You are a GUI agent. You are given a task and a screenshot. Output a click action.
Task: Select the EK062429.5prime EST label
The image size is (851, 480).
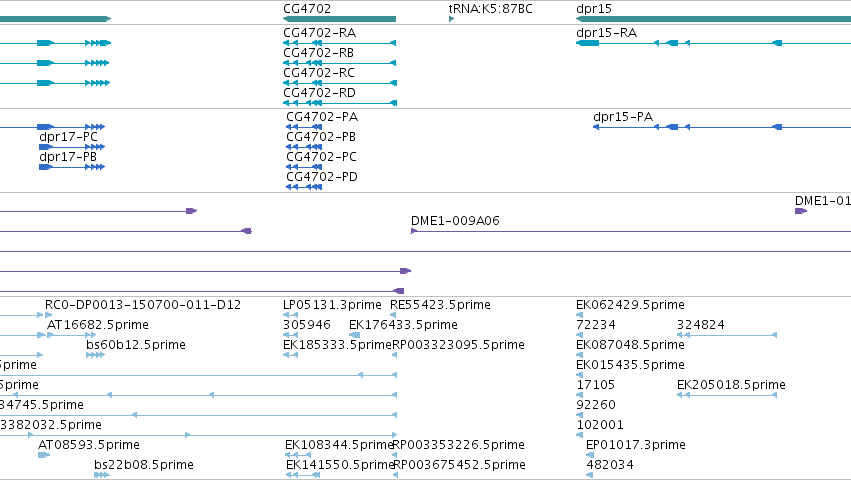click(x=630, y=305)
